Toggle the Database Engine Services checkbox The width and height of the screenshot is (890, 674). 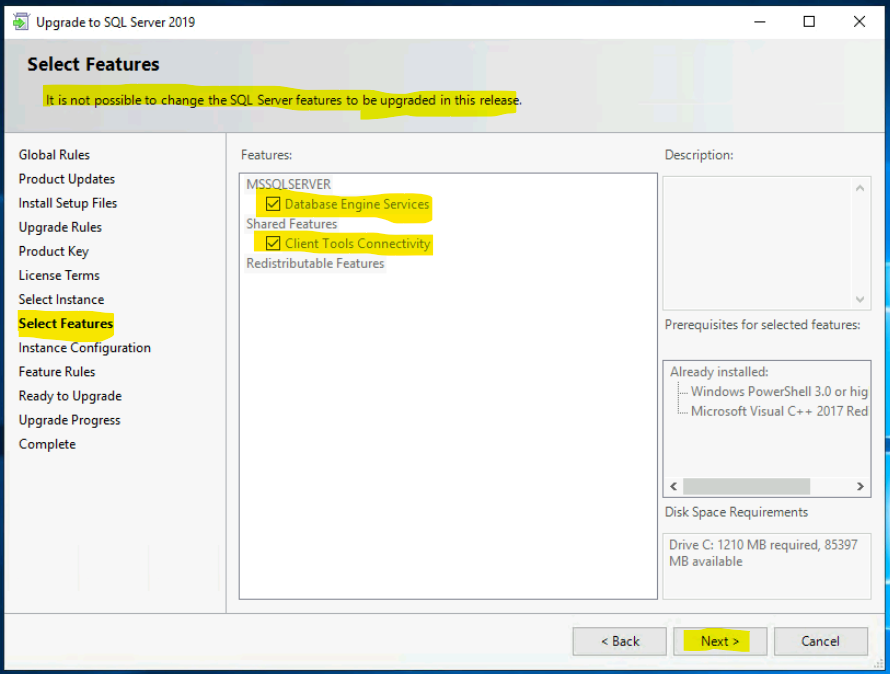point(273,204)
